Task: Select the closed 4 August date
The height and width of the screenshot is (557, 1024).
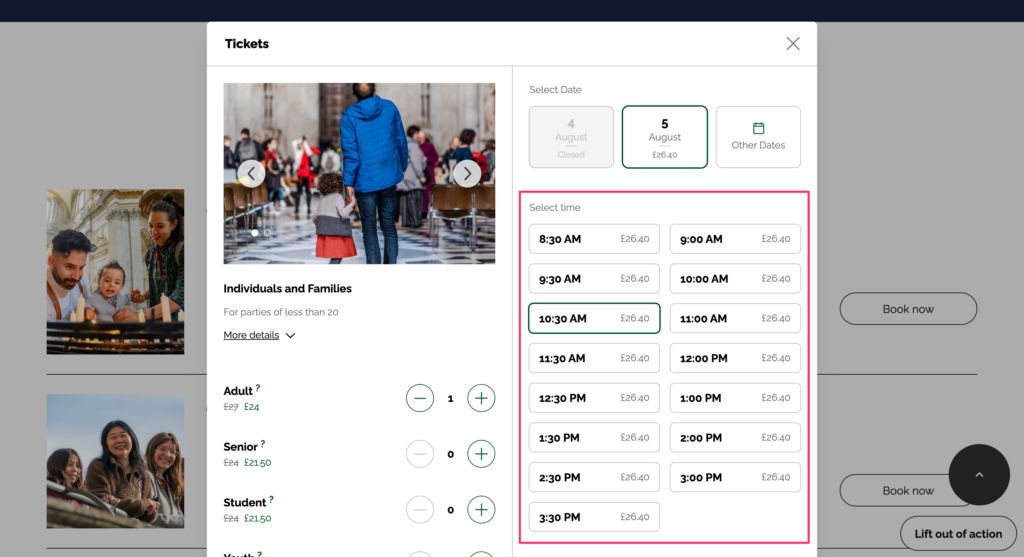Action: 571,137
